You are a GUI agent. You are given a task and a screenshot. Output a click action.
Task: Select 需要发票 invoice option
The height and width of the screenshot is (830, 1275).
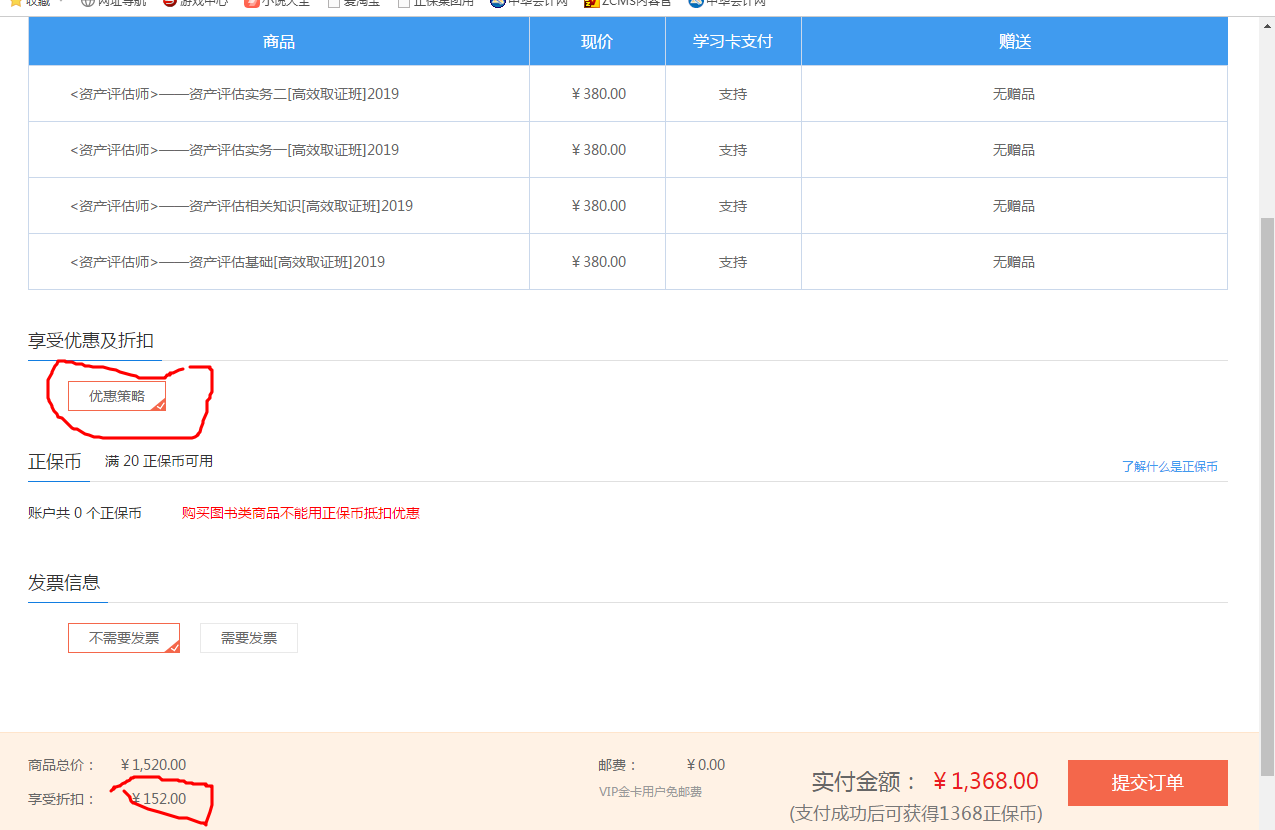(249, 638)
